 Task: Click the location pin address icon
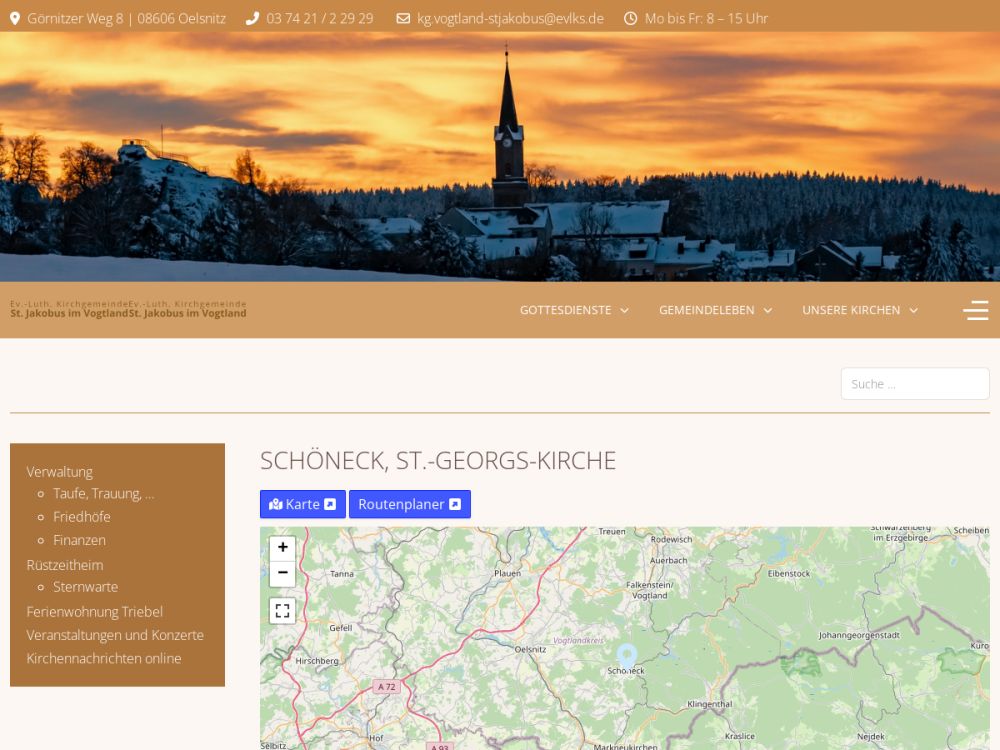[x=15, y=18]
